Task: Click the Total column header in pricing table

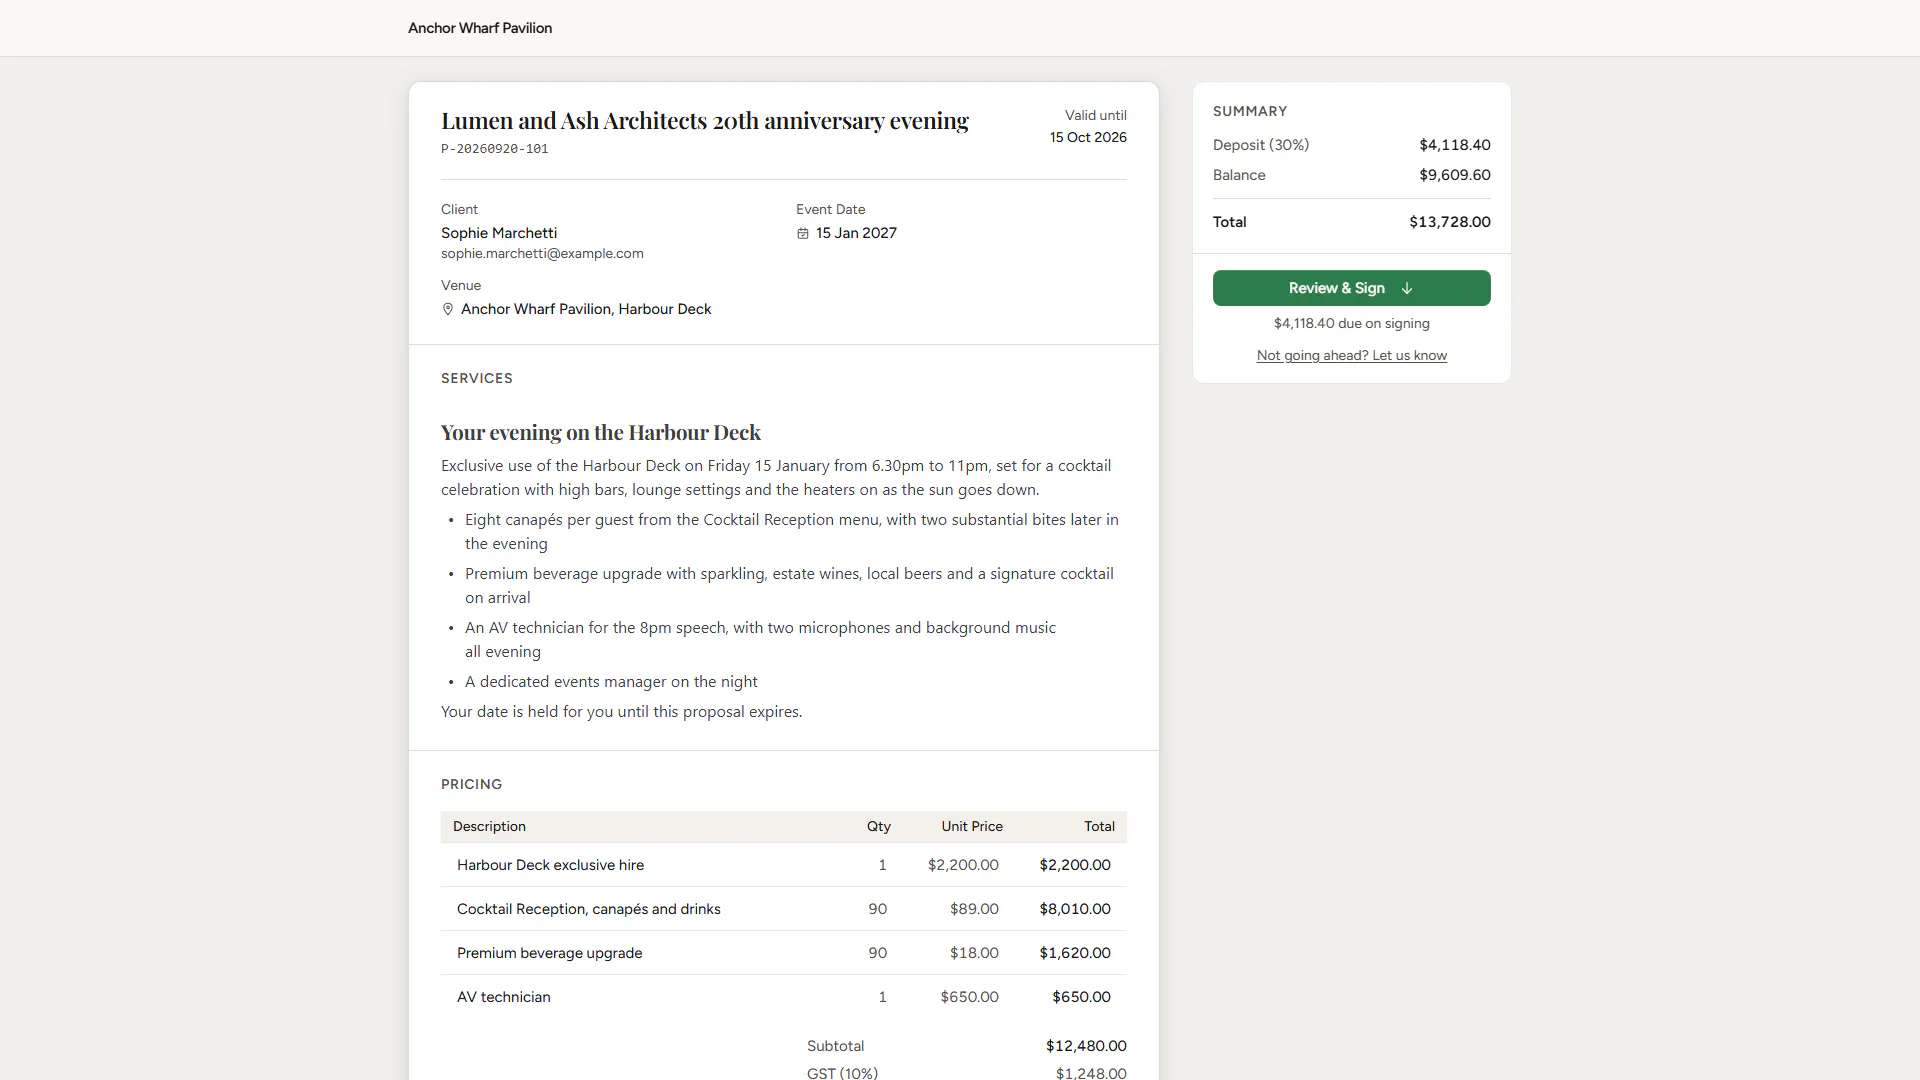Action: [1099, 826]
